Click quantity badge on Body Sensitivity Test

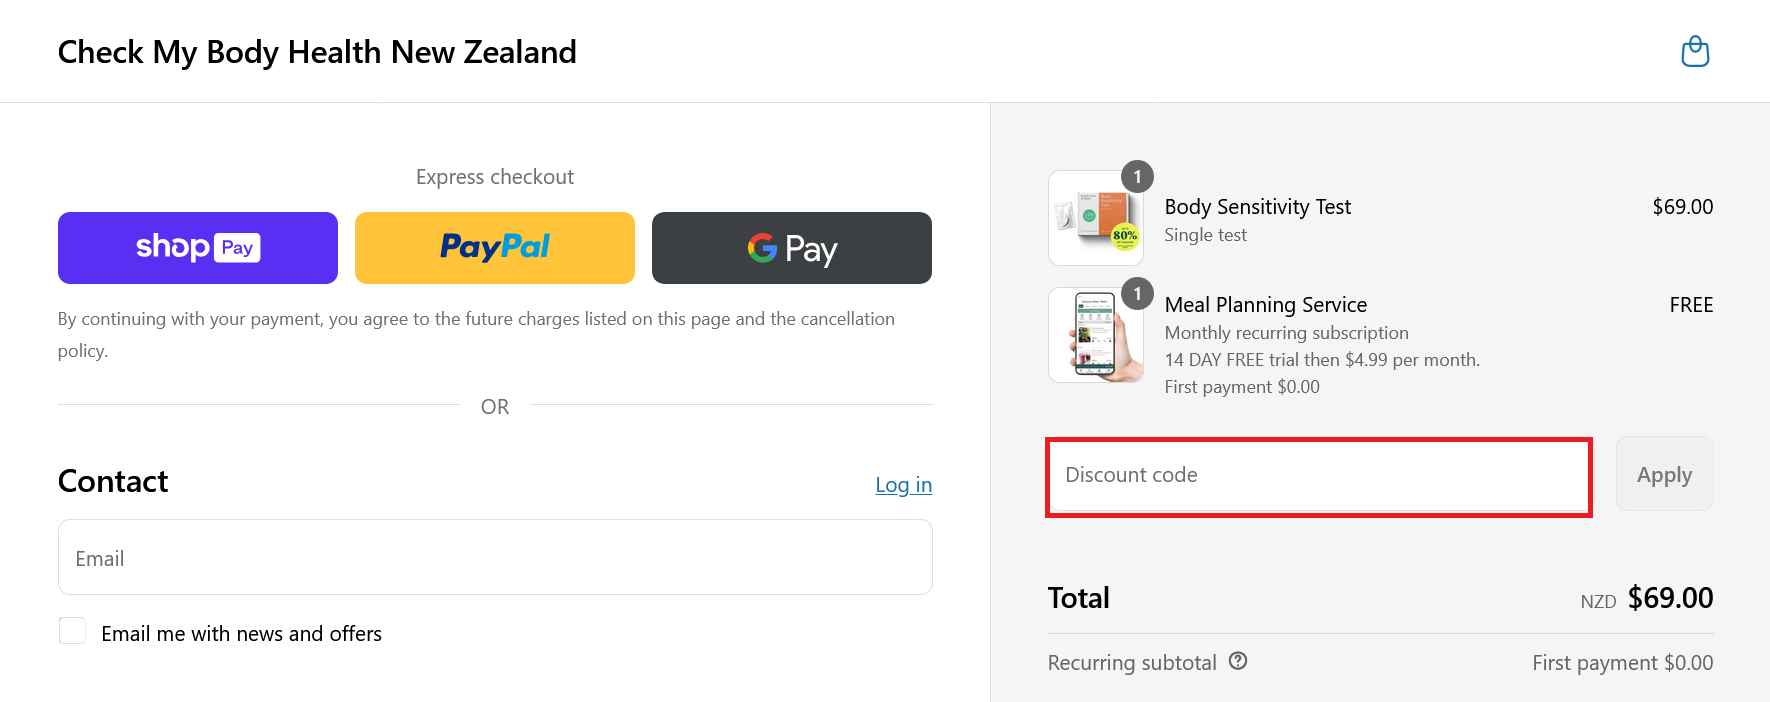(1137, 177)
